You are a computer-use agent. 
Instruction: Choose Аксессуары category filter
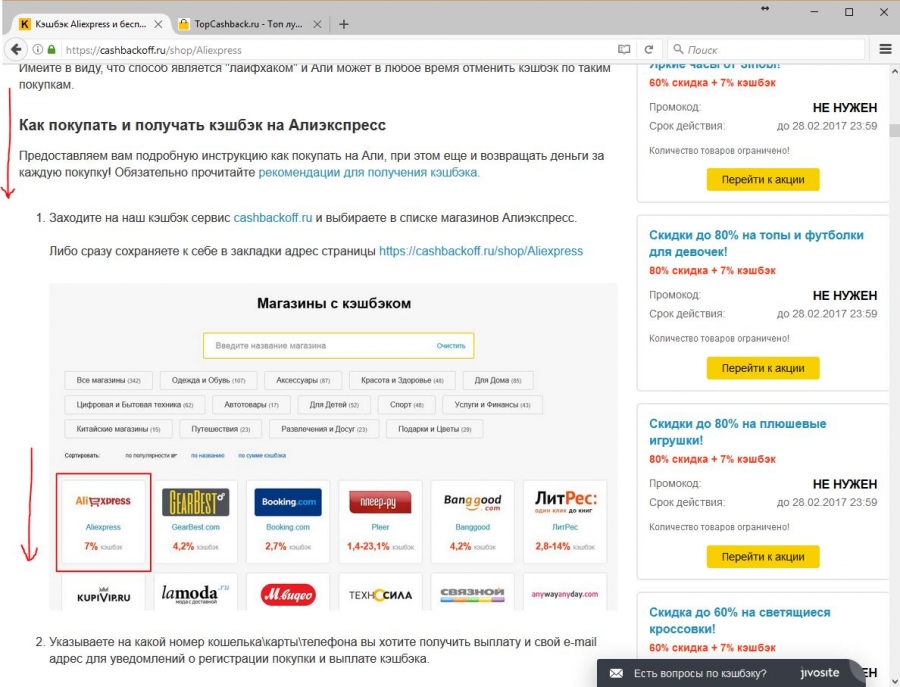(303, 380)
